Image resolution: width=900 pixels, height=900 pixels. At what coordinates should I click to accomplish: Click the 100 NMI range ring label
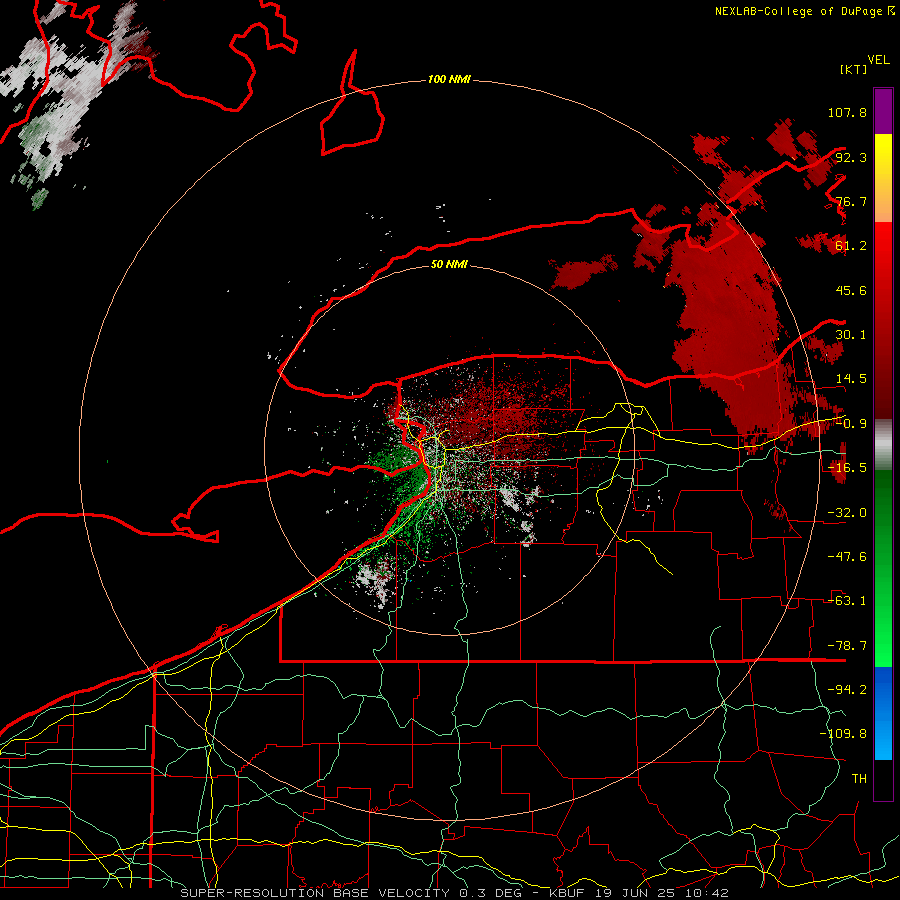pyautogui.click(x=449, y=79)
